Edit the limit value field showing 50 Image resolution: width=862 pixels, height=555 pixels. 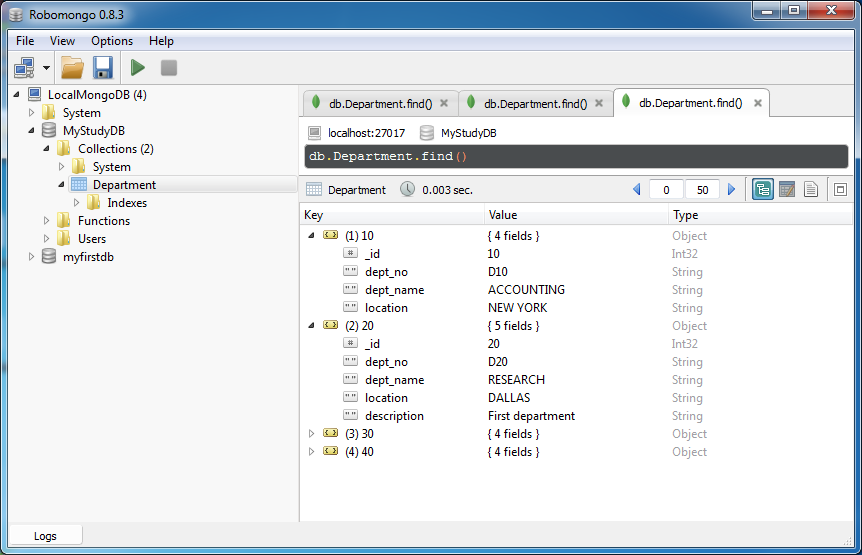(702, 190)
